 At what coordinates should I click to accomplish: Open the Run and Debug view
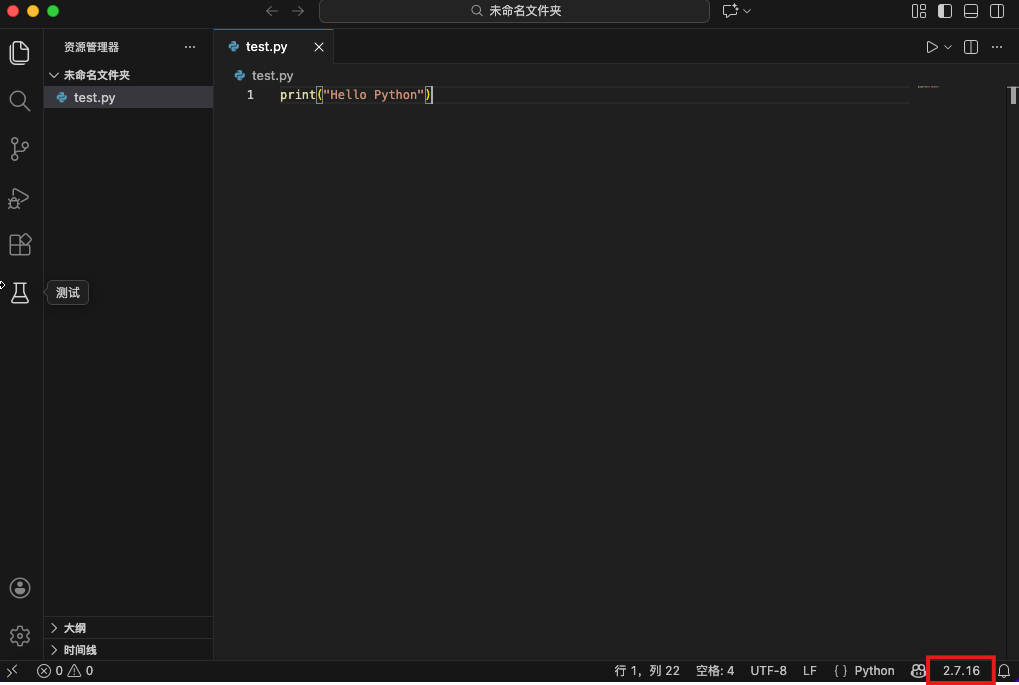[x=19, y=198]
